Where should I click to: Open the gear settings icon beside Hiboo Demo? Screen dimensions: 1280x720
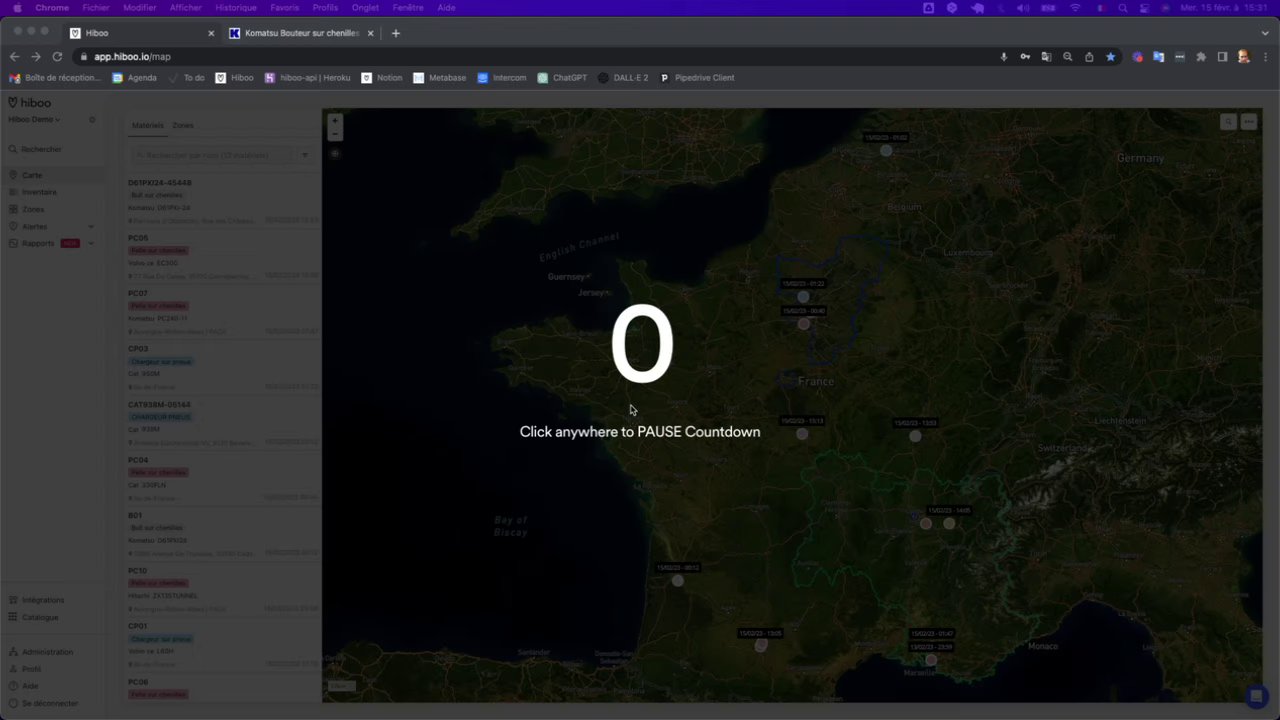(92, 120)
